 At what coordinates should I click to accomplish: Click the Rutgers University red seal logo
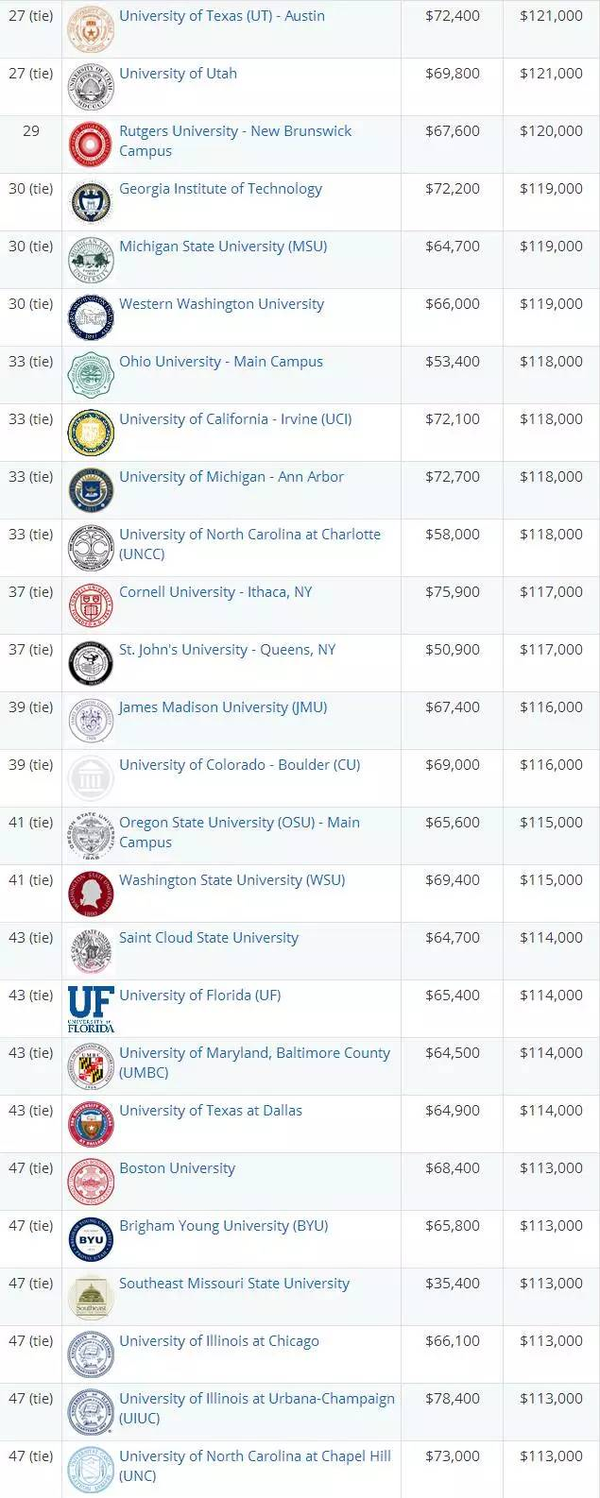(91, 144)
